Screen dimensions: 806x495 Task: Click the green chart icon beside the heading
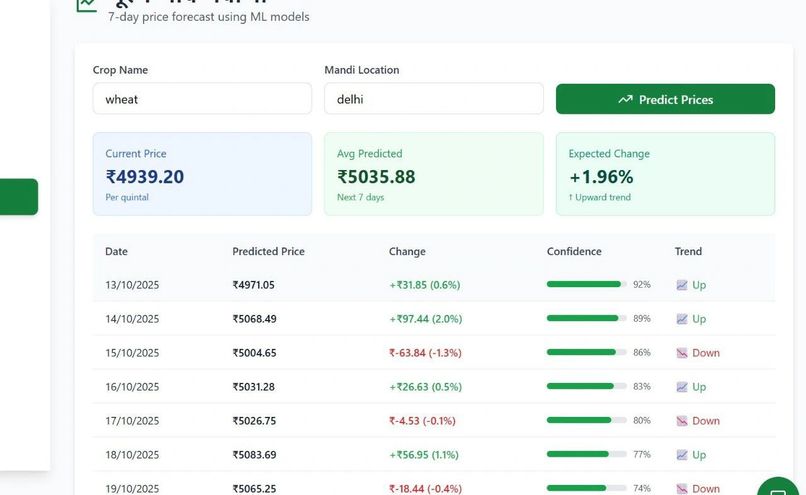coord(86,4)
